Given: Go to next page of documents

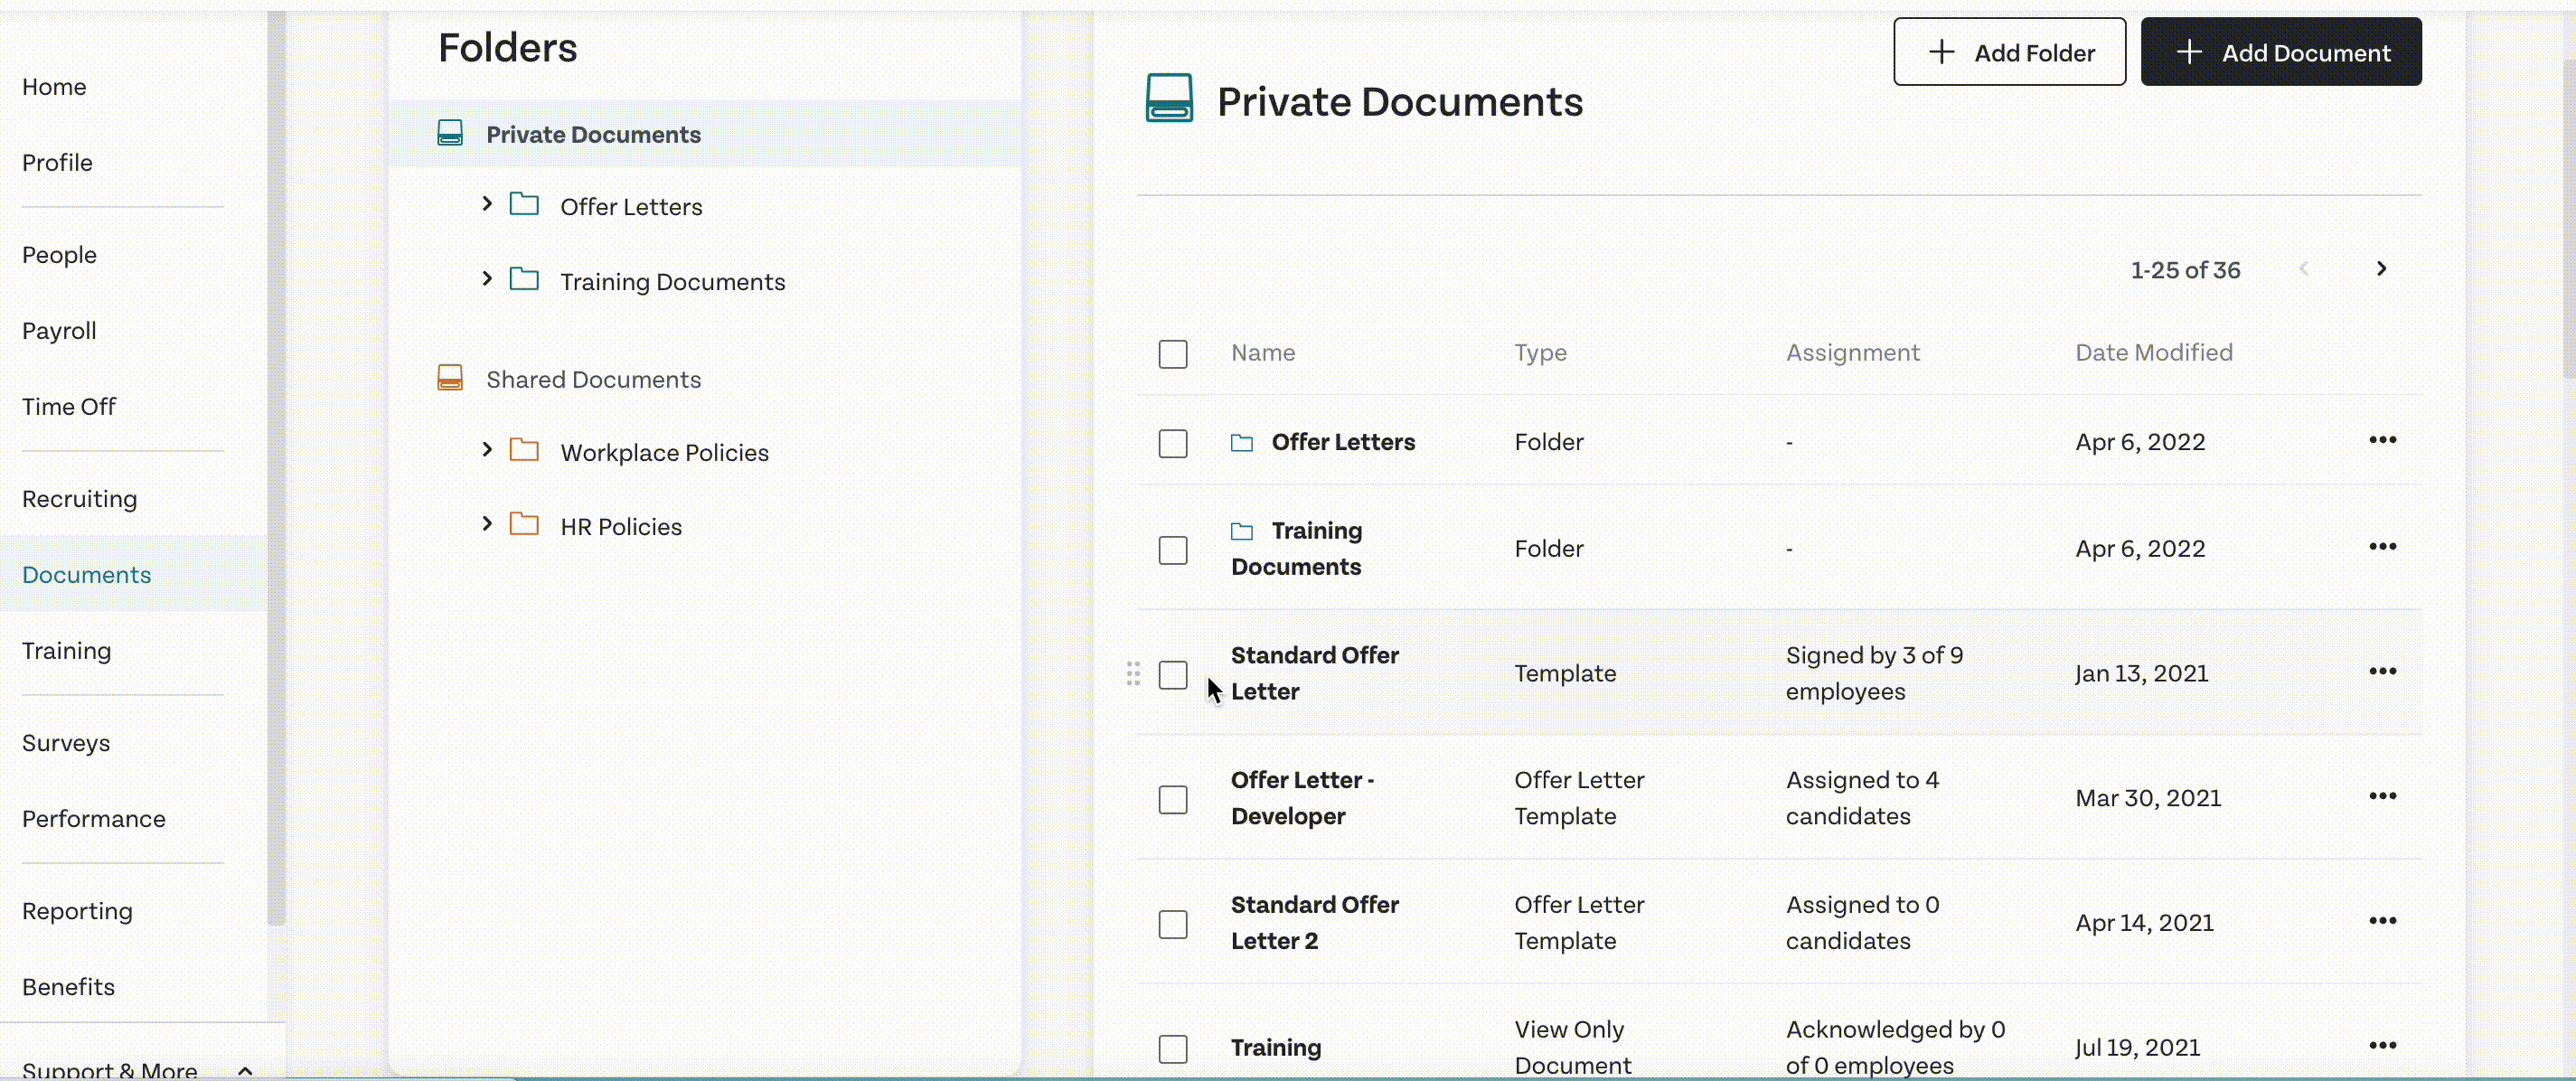Looking at the screenshot, I should coord(2381,269).
